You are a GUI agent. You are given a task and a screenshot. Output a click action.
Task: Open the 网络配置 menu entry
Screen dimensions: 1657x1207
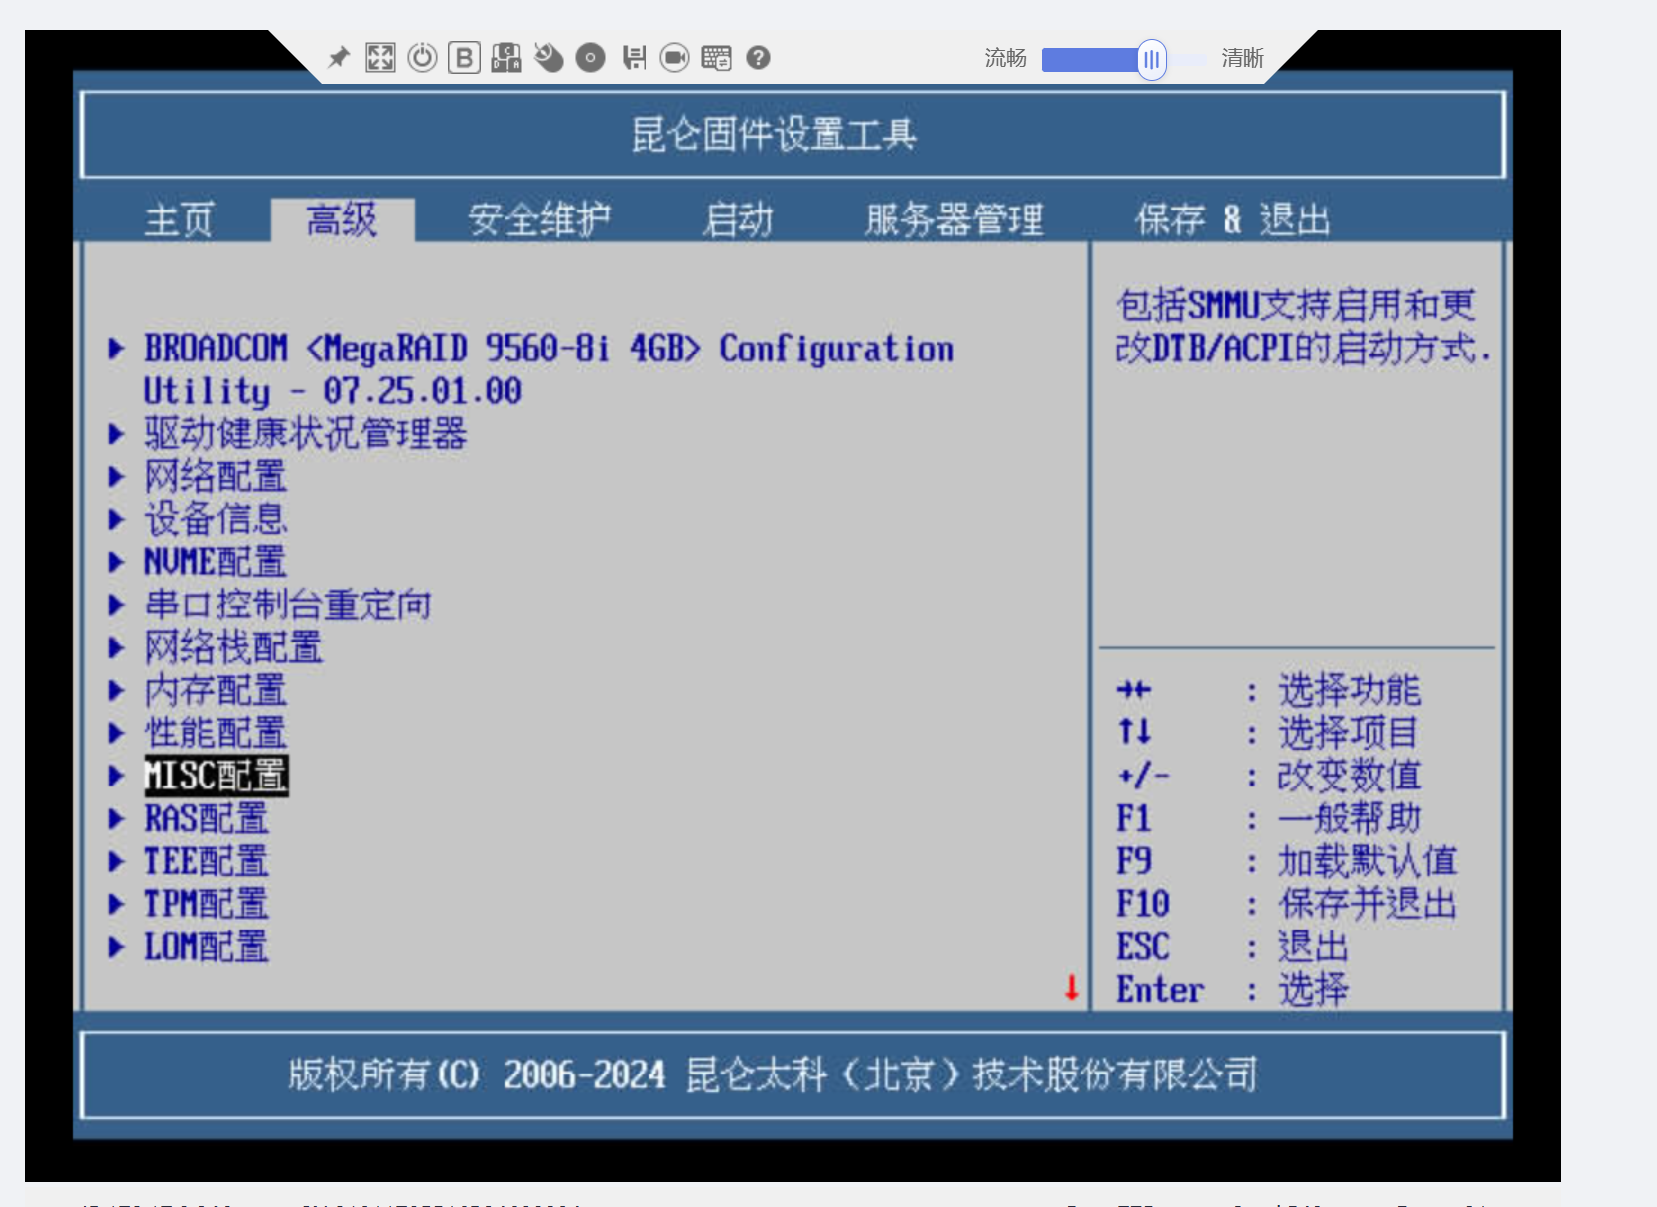point(216,477)
